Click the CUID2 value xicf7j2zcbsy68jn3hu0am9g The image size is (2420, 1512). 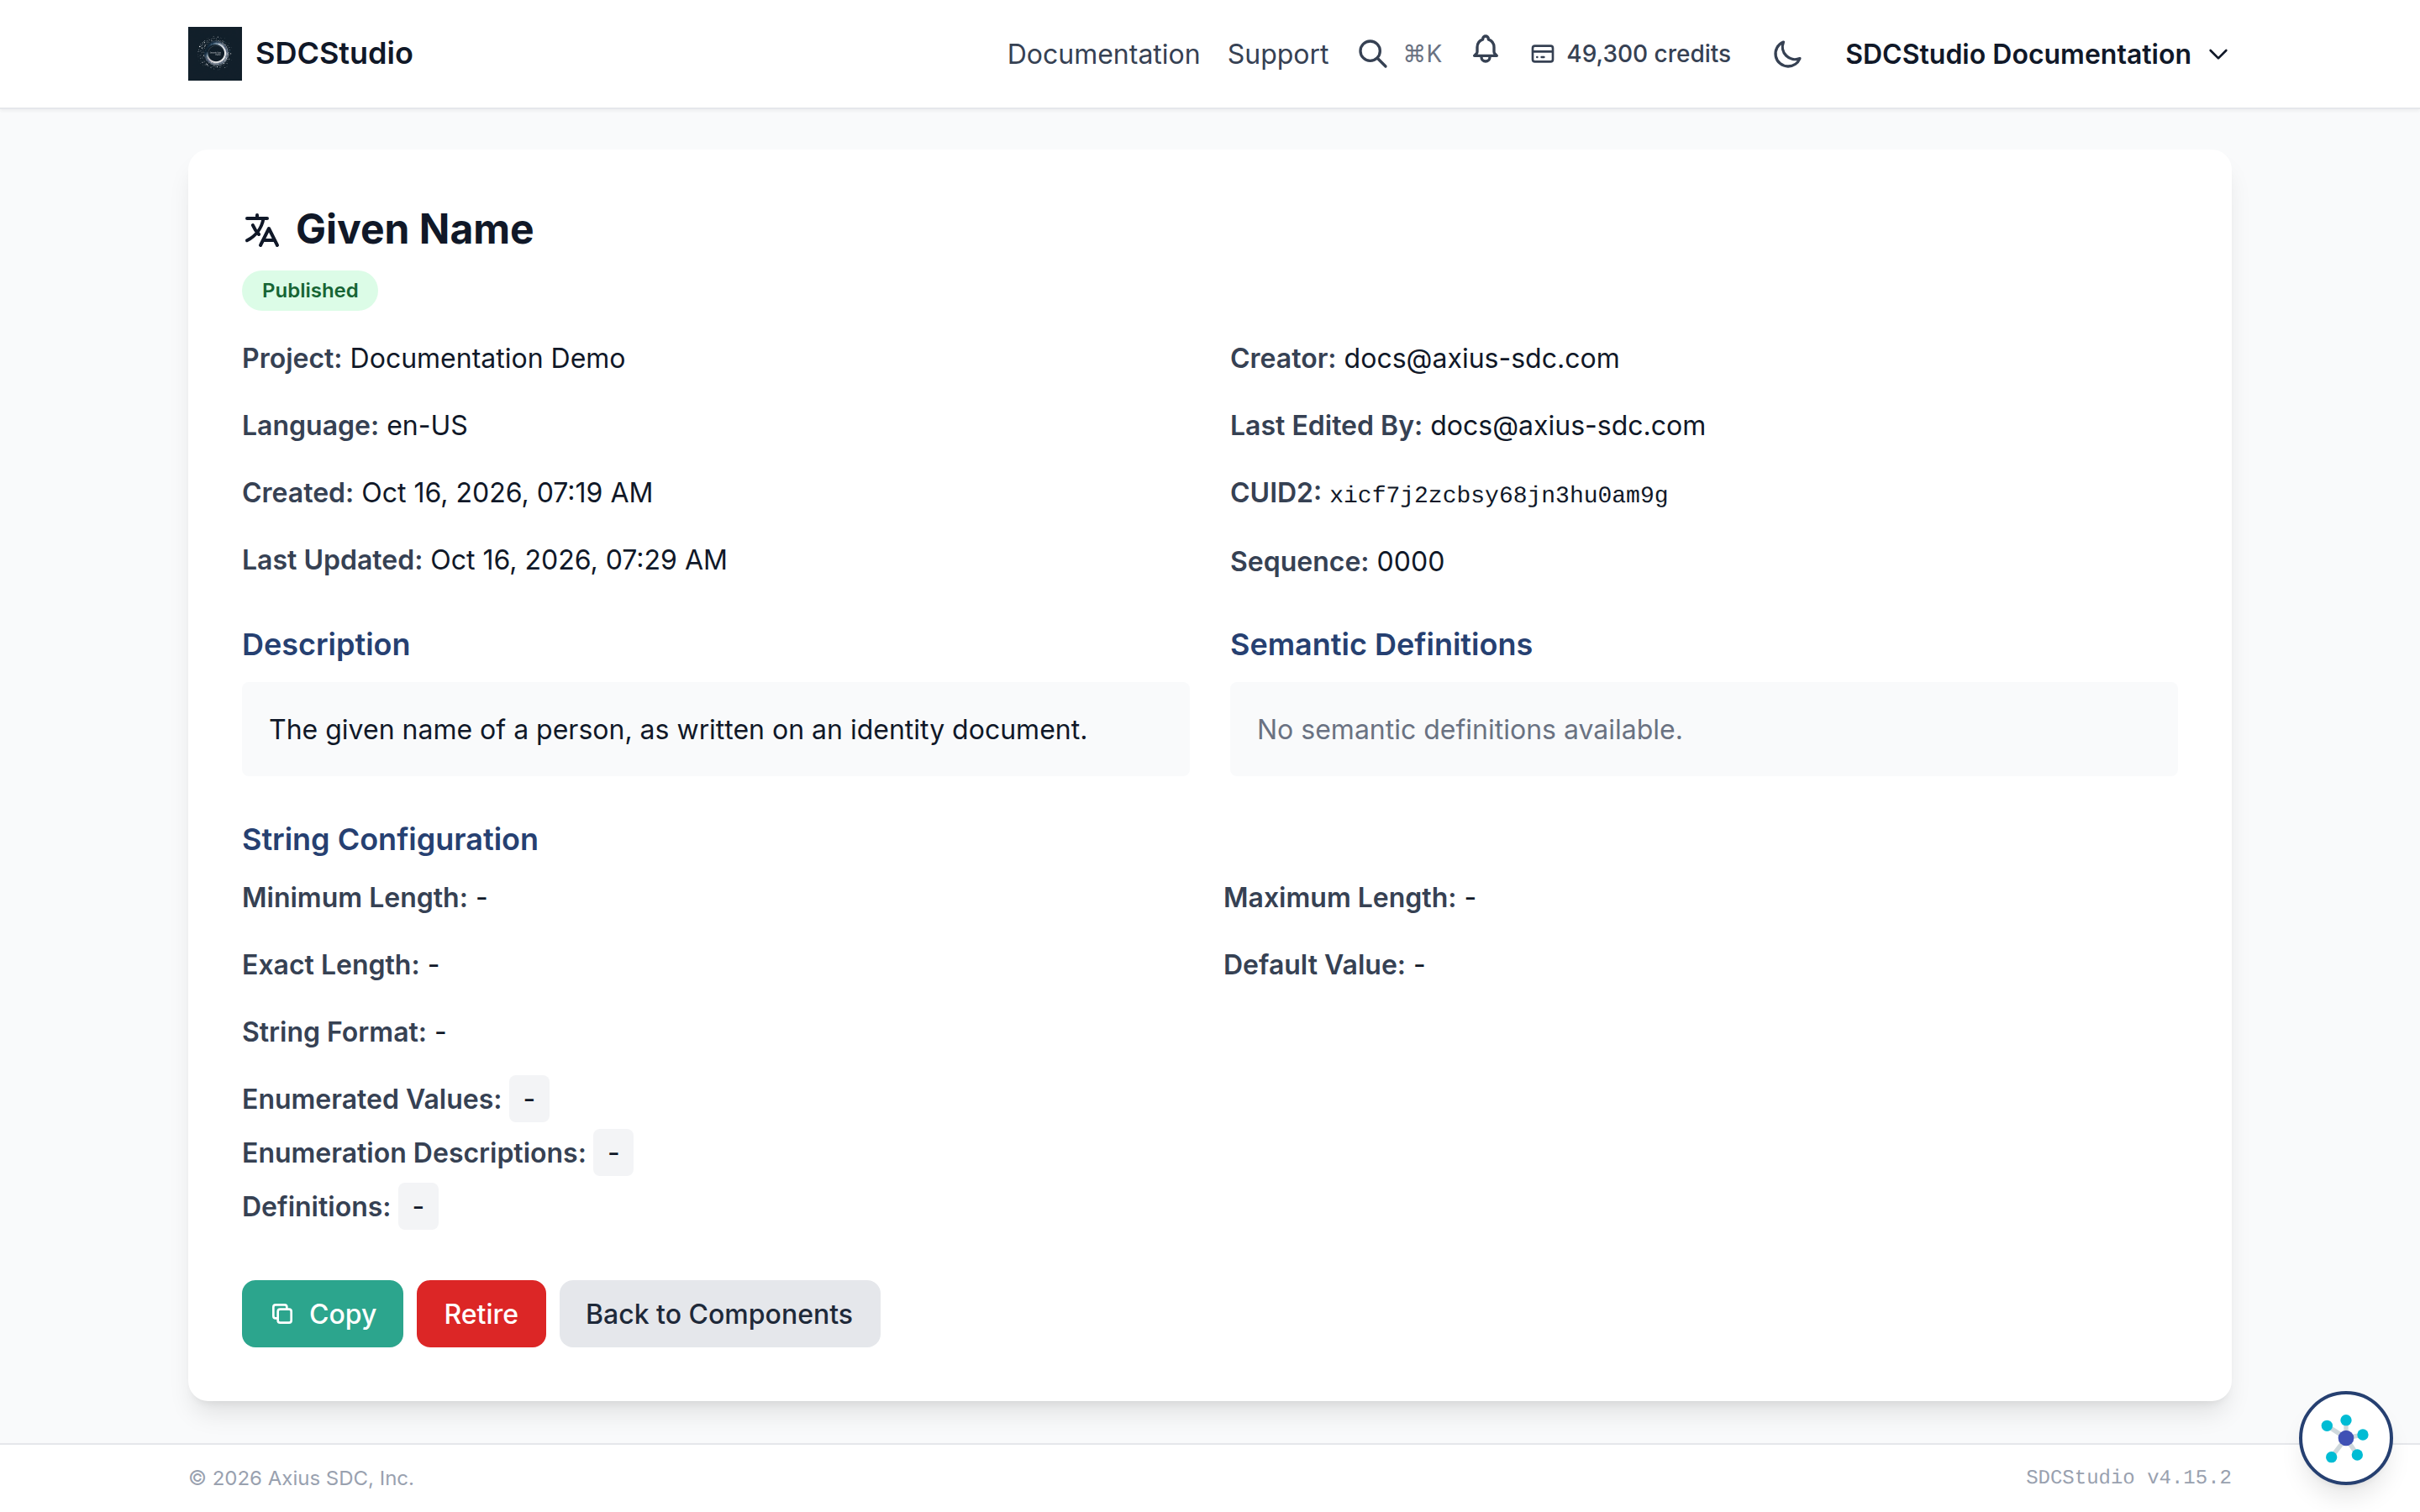pyautogui.click(x=1498, y=495)
